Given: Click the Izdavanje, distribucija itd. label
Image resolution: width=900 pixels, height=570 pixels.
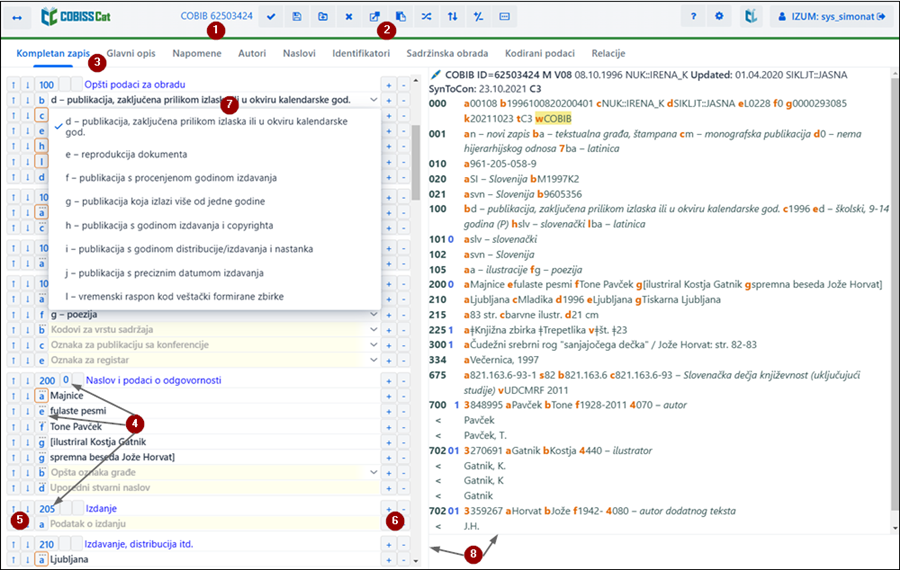Looking at the screenshot, I should [139, 544].
